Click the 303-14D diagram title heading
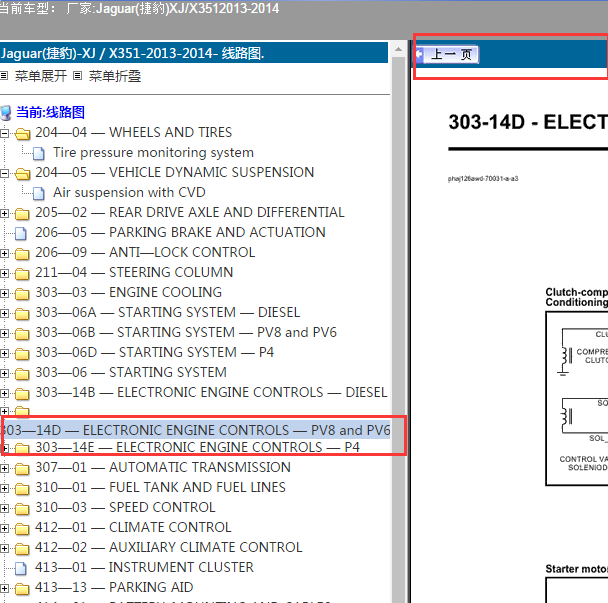Screen dimensions: 608x603 coord(528,122)
